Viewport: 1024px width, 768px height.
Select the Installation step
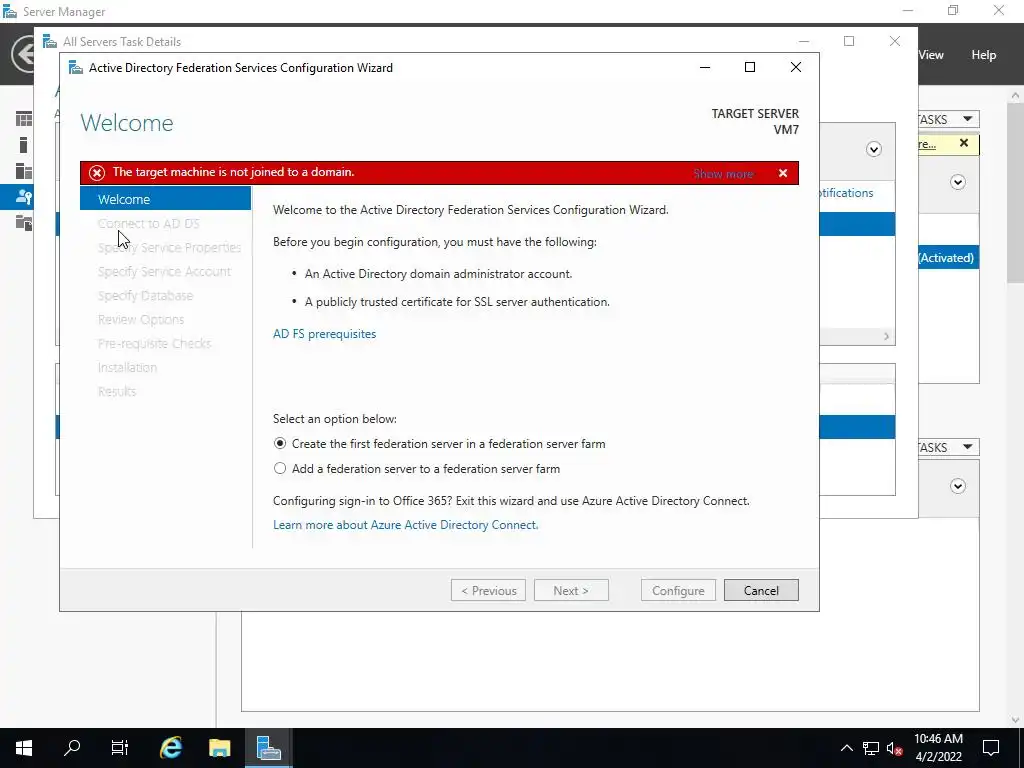pyautogui.click(x=127, y=367)
